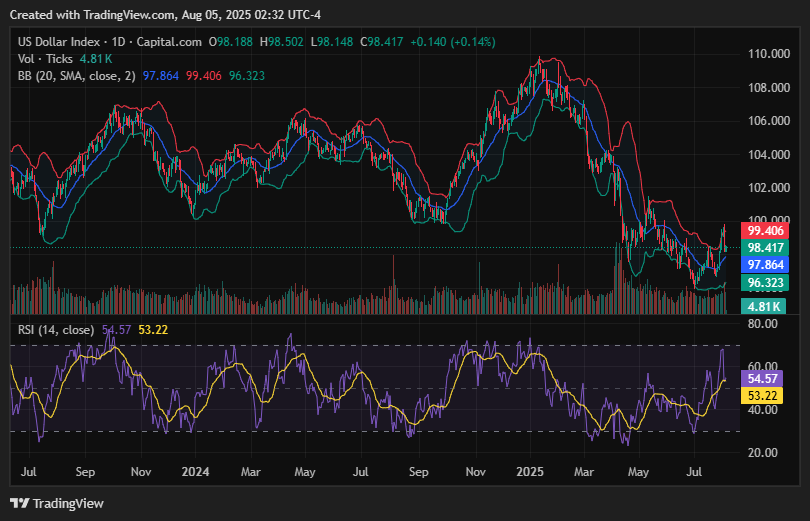Click the yellow RSI MA value 53.22 in legend
The image size is (810, 521).
pos(153,330)
